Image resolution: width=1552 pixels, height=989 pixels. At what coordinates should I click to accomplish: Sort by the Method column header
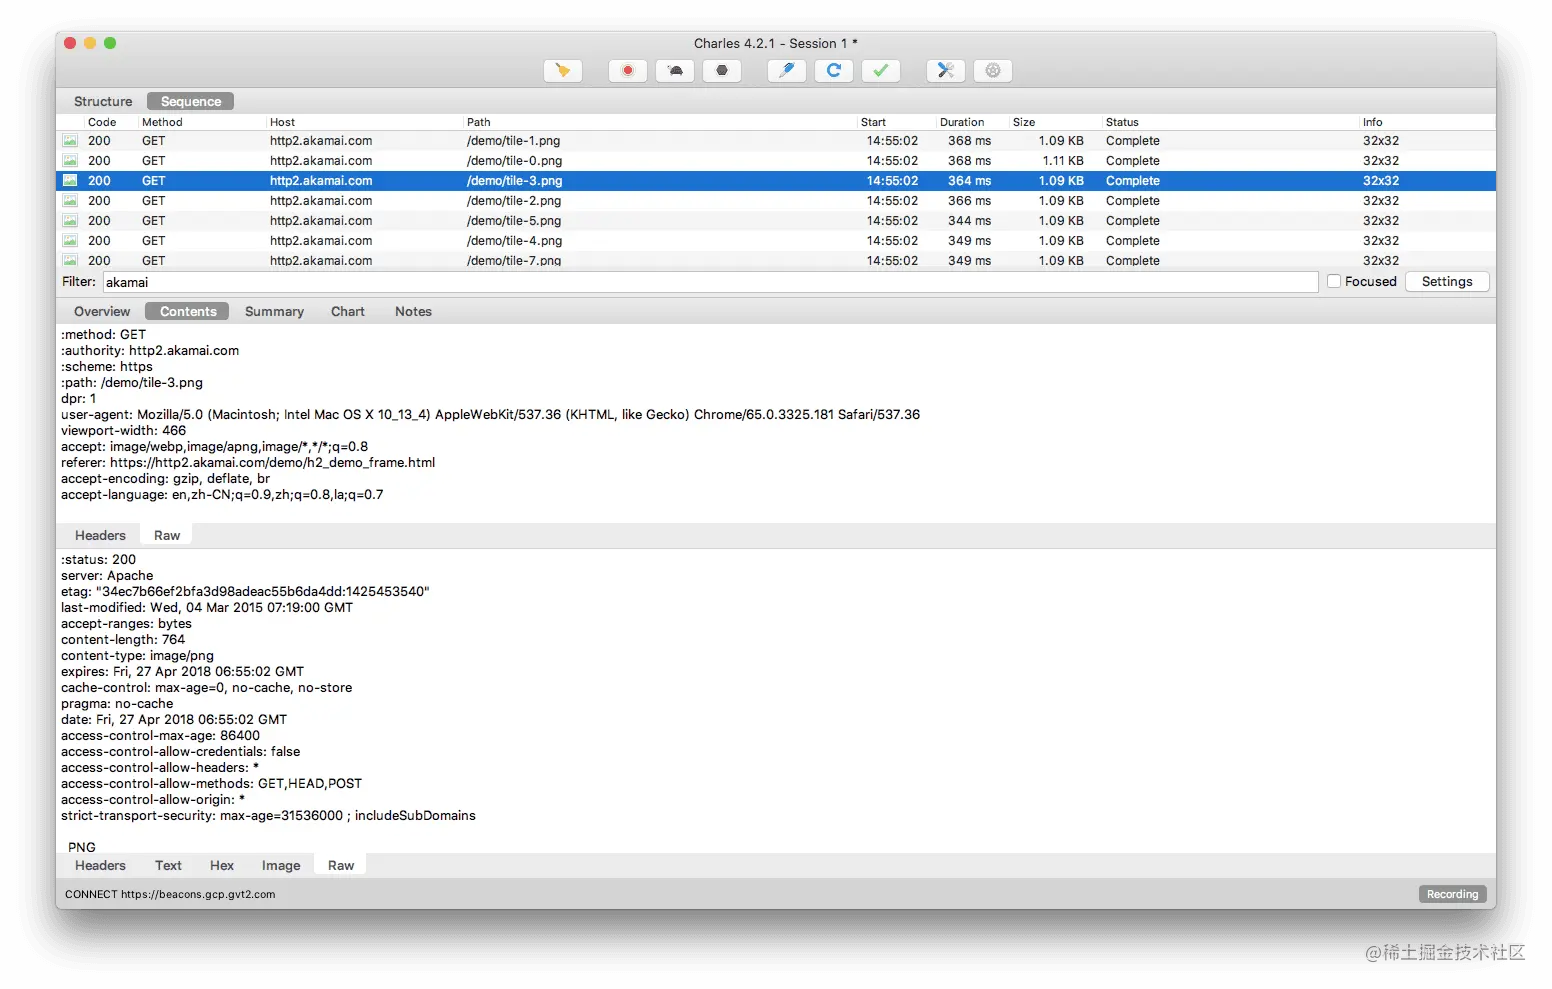(162, 123)
